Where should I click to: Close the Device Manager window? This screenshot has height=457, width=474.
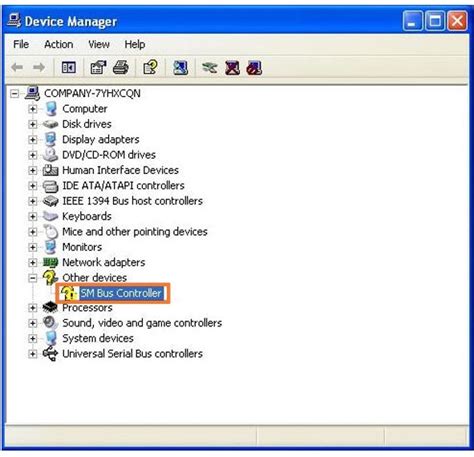click(457, 21)
